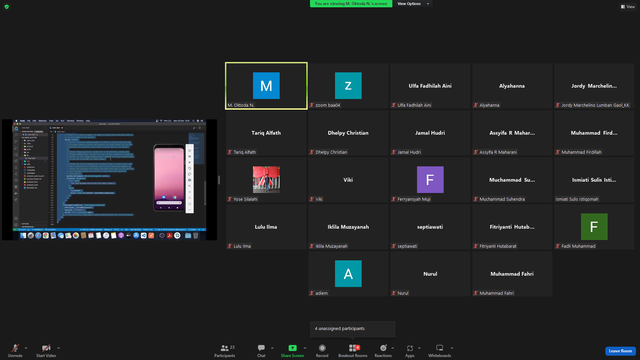Open video options caret beside Start Video

click(58, 348)
